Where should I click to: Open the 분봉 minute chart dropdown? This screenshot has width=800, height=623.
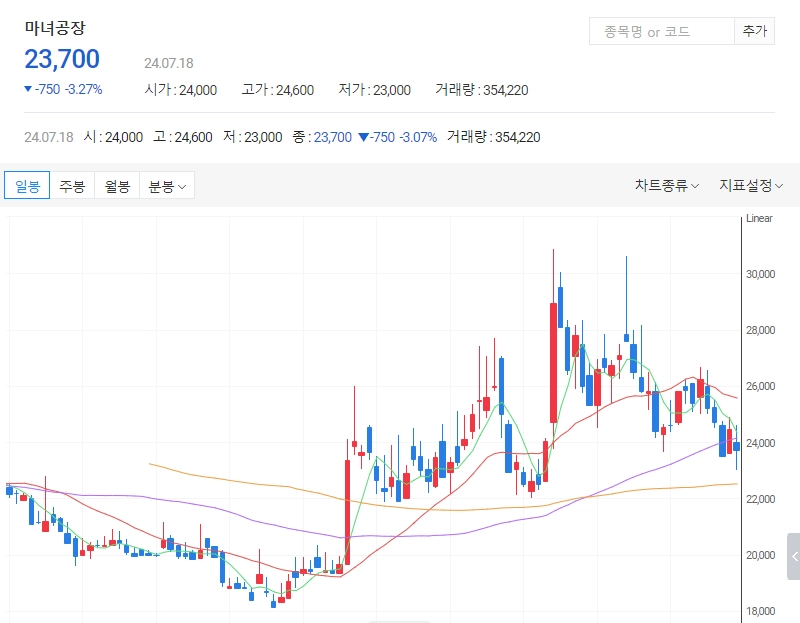click(x=167, y=185)
